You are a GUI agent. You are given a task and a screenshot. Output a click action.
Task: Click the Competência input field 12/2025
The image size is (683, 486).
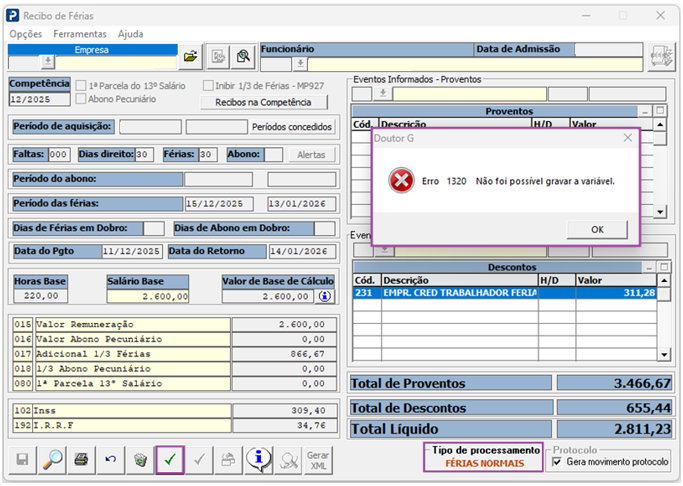pos(37,100)
